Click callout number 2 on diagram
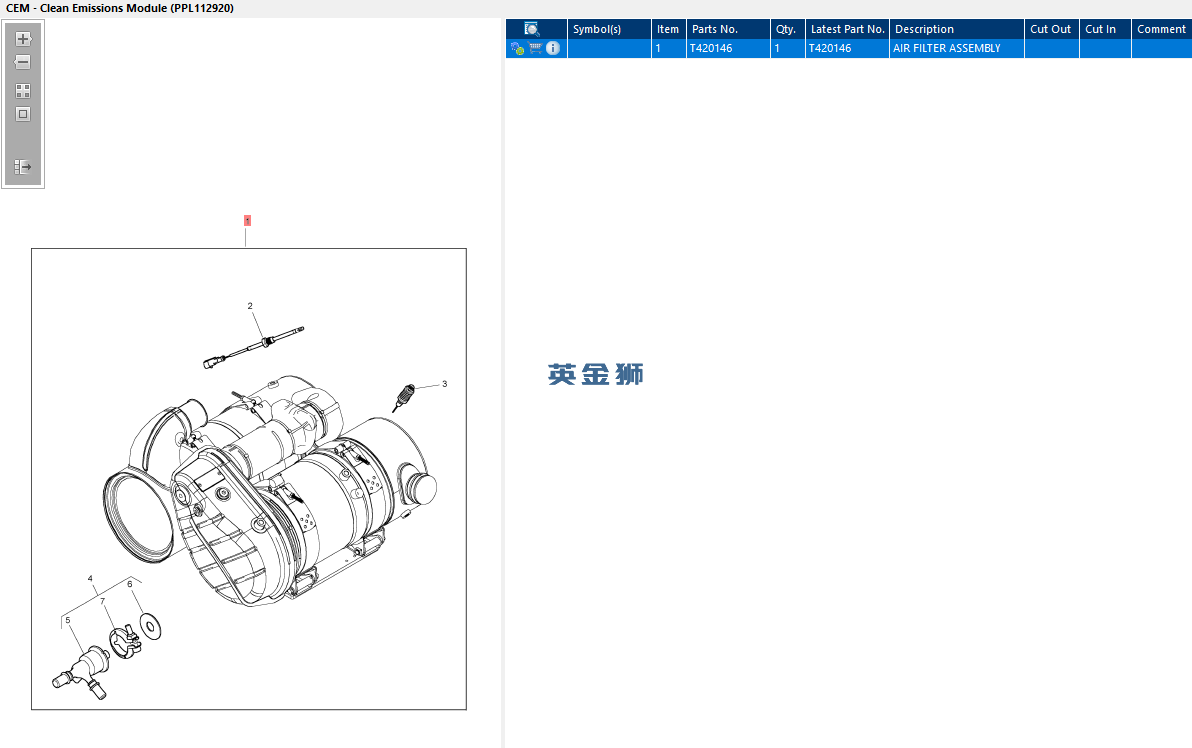Image resolution: width=1192 pixels, height=748 pixels. pyautogui.click(x=250, y=306)
